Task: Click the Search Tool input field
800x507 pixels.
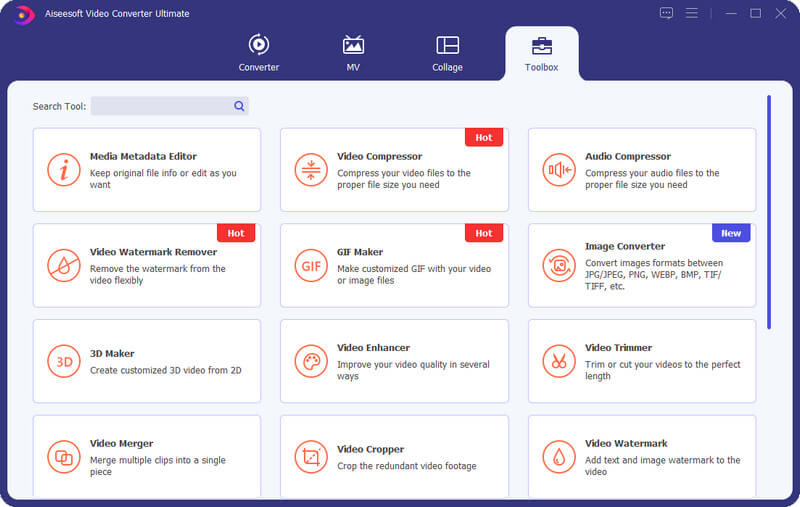Action: click(162, 106)
